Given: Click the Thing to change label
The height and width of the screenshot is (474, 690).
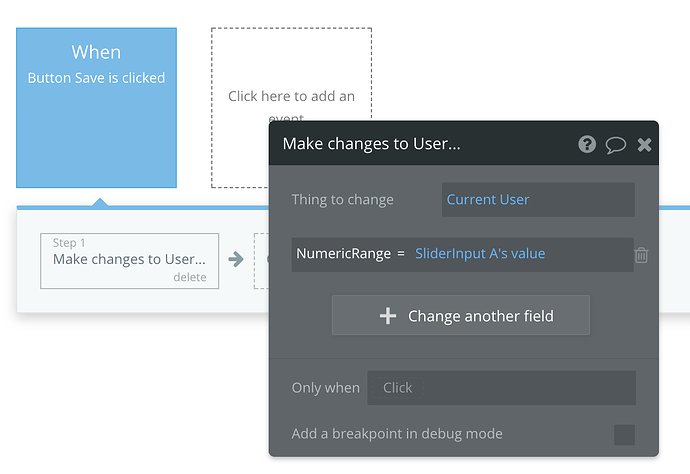Looking at the screenshot, I should pyautogui.click(x=342, y=200).
